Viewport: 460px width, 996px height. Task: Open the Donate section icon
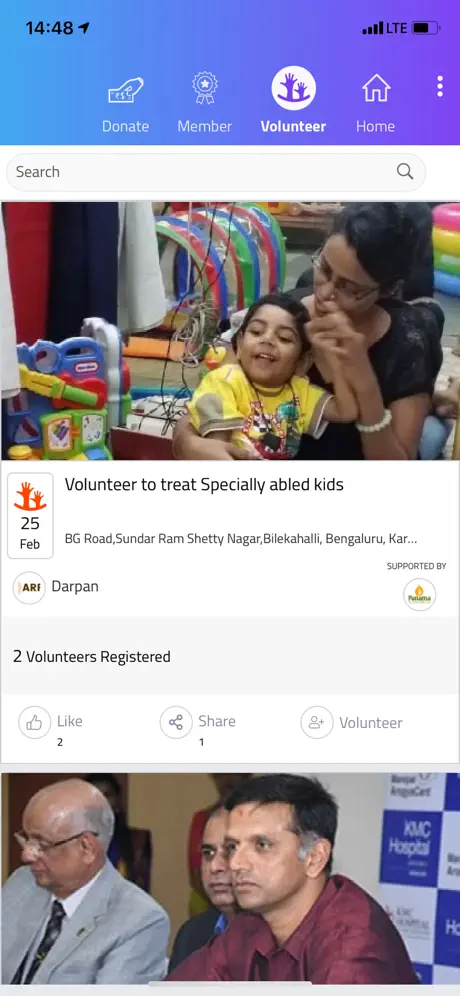125,89
